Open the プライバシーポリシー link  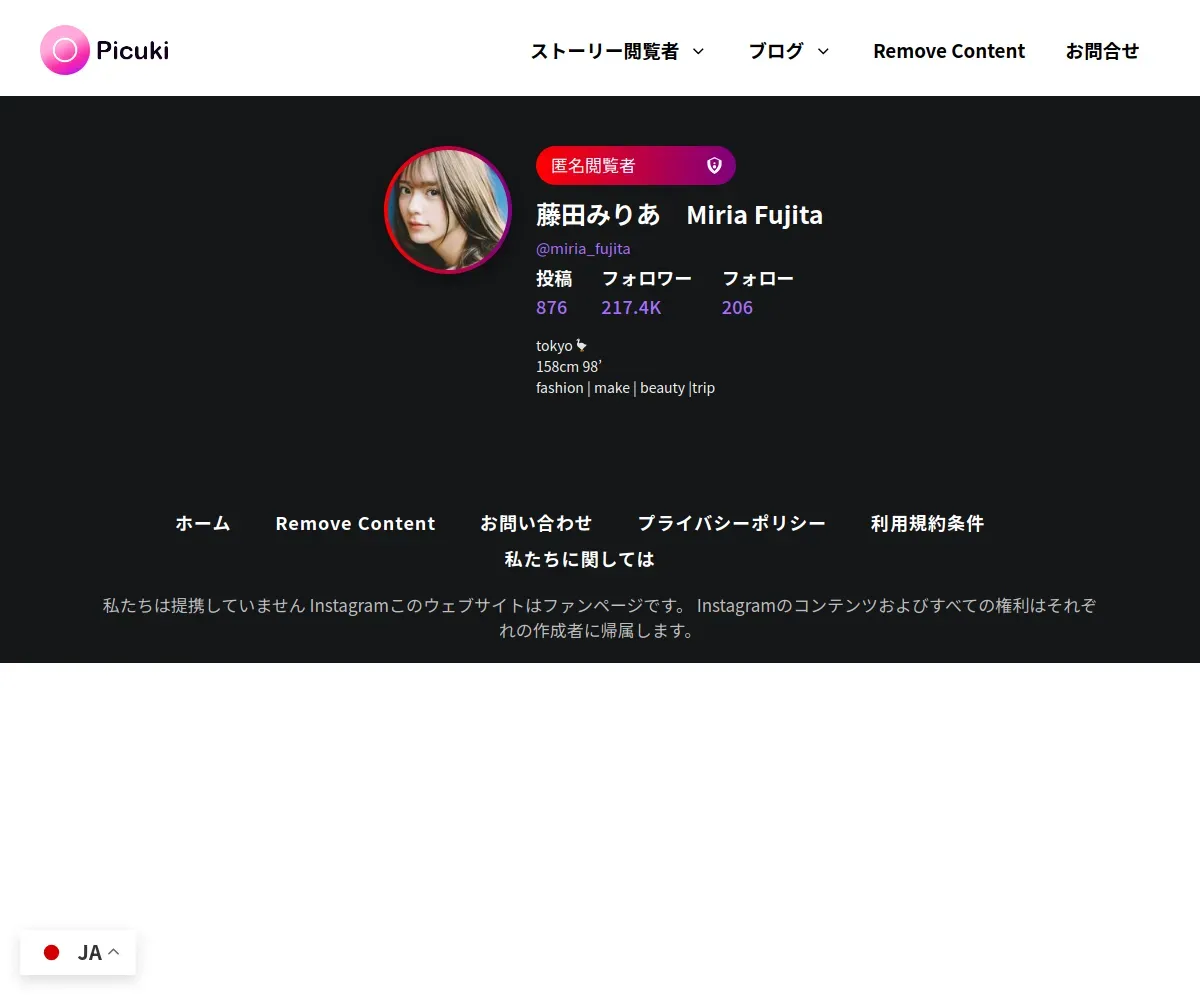(x=732, y=523)
